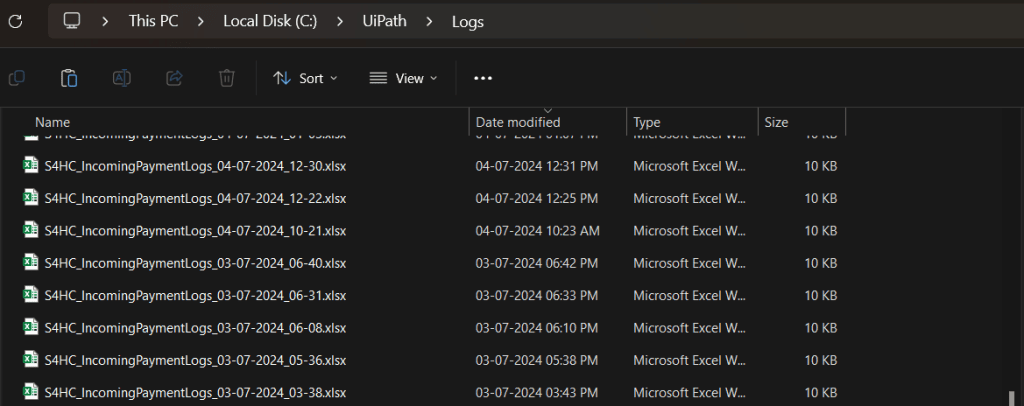The width and height of the screenshot is (1024, 406).
Task: Click the Type cell of the 12-30.xlsx row
Action: point(689,166)
